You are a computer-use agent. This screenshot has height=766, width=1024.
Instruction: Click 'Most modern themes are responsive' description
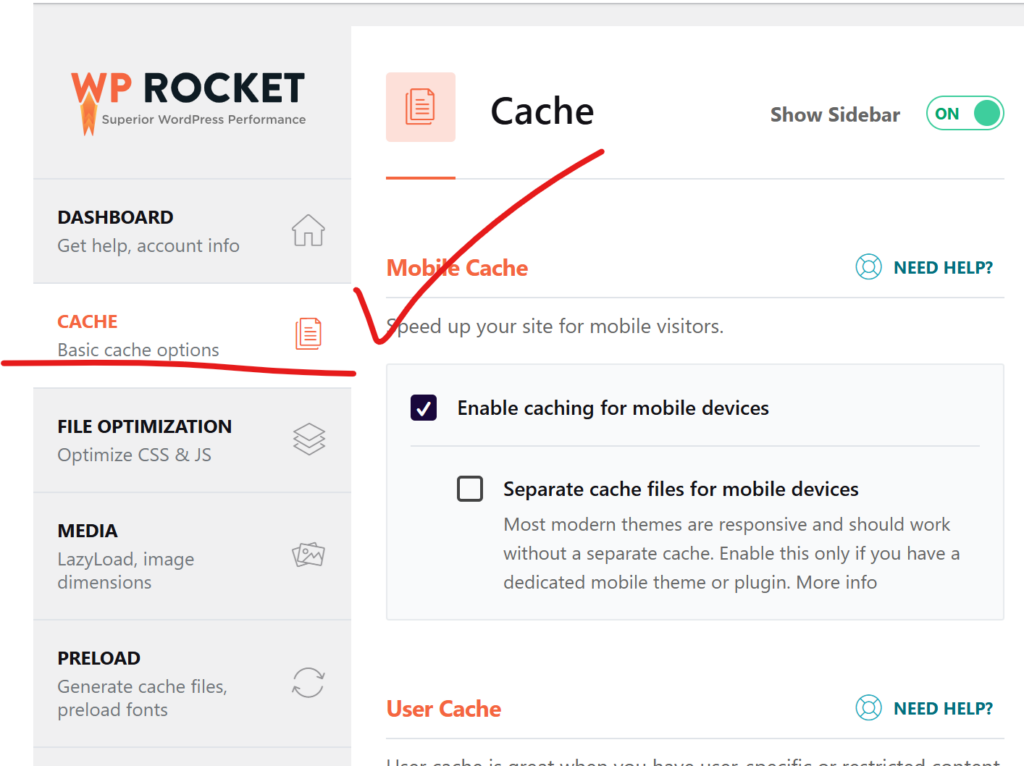coord(731,553)
